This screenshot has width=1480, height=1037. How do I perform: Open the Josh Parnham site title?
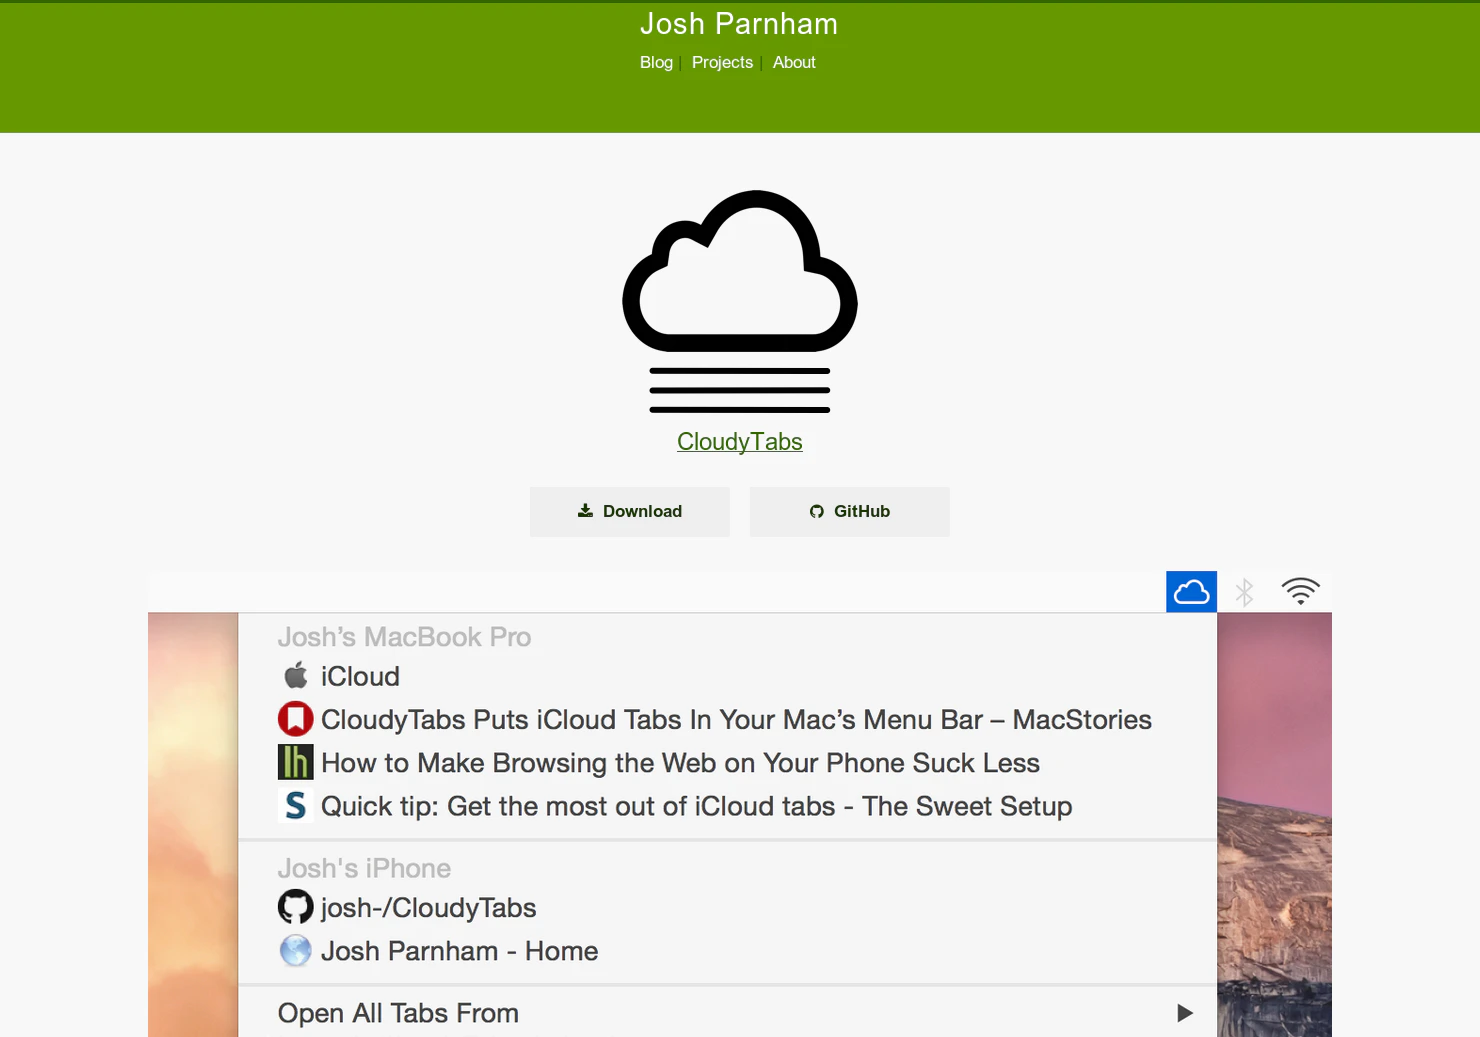(x=739, y=24)
